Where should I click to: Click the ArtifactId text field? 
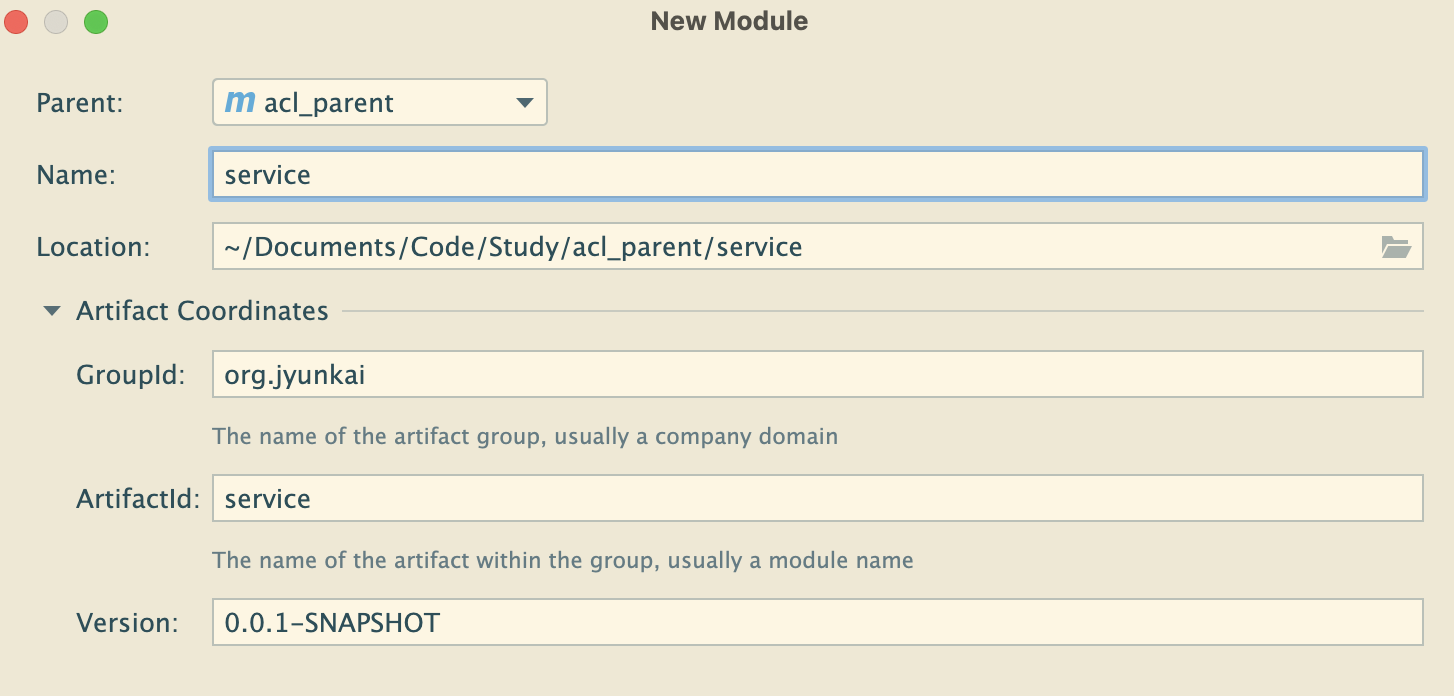coord(816,498)
